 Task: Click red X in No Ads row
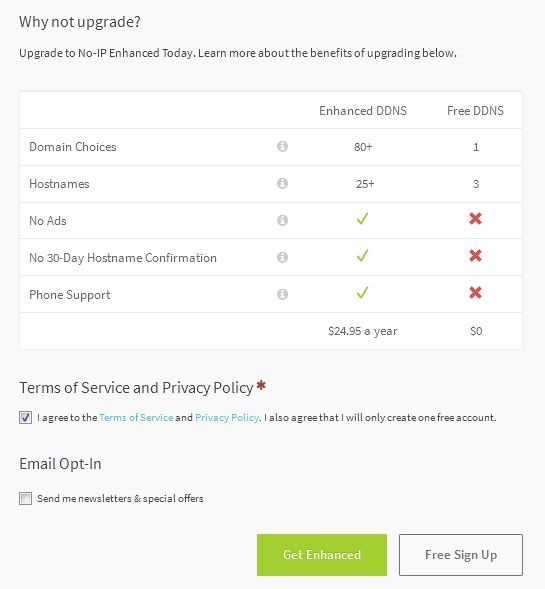click(x=476, y=219)
